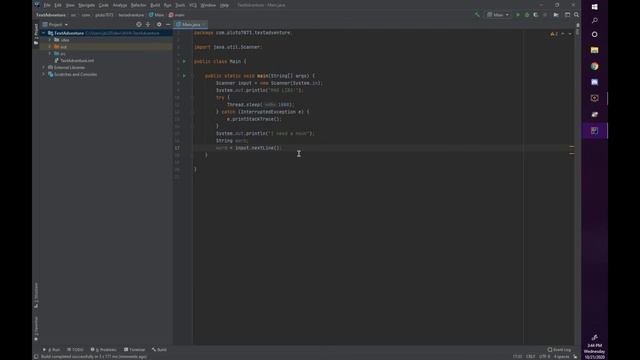
Task: Select the TextAdventure.iml file
Action: tap(74, 60)
